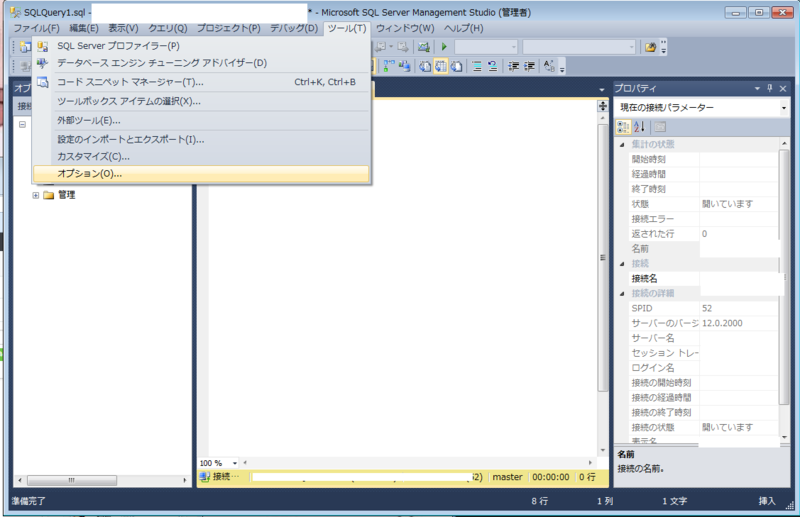Toggle include client statistics icon
Screen dimensions: 800x517
(x=405, y=66)
